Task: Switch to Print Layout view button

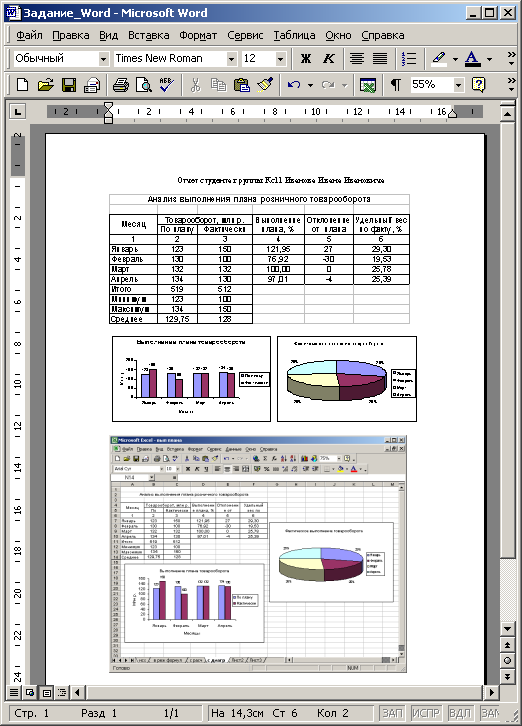Action: 46,693
